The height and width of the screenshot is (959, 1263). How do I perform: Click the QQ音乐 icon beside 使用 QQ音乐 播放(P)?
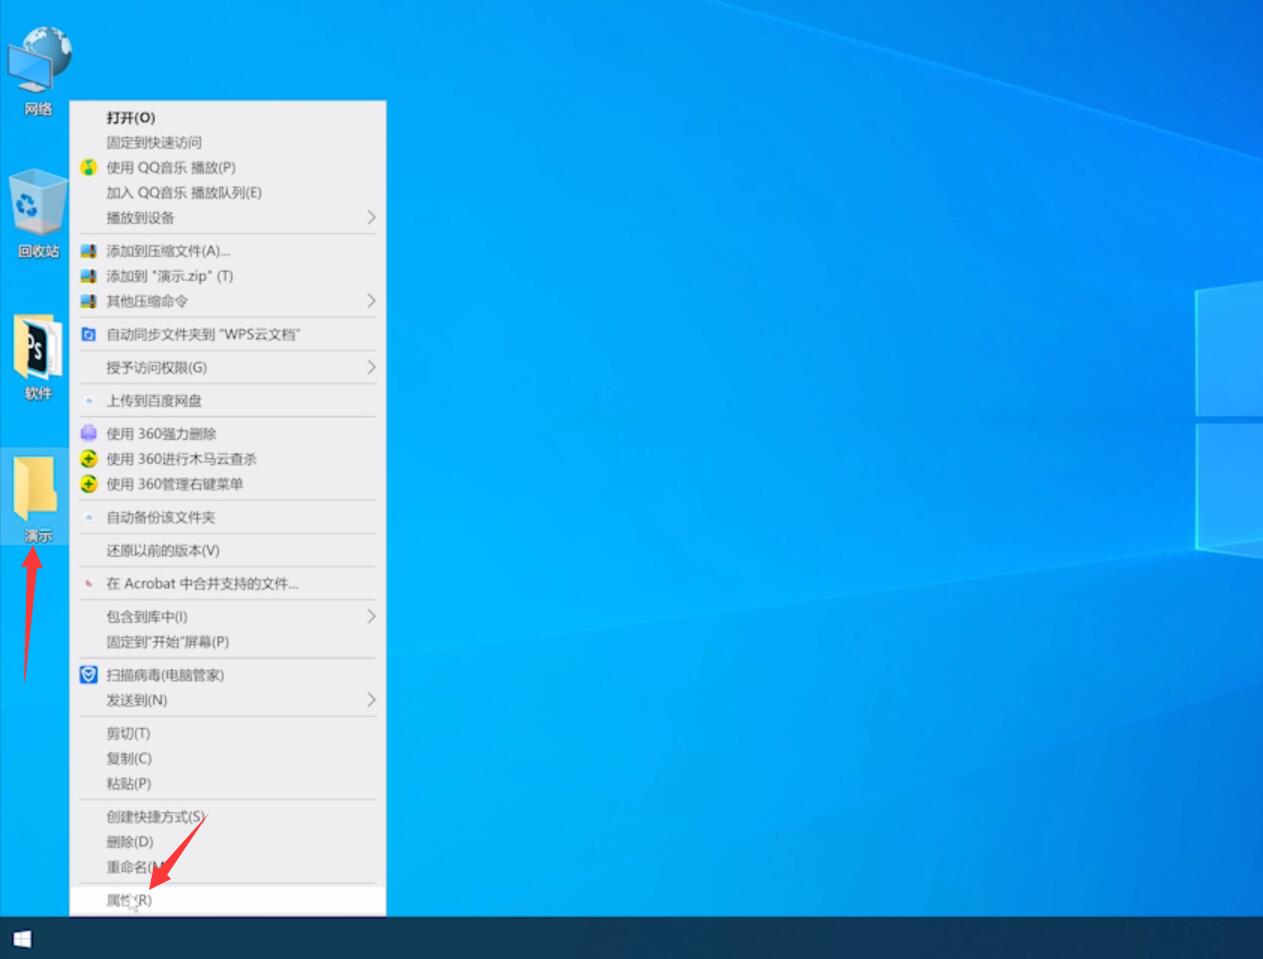point(89,167)
